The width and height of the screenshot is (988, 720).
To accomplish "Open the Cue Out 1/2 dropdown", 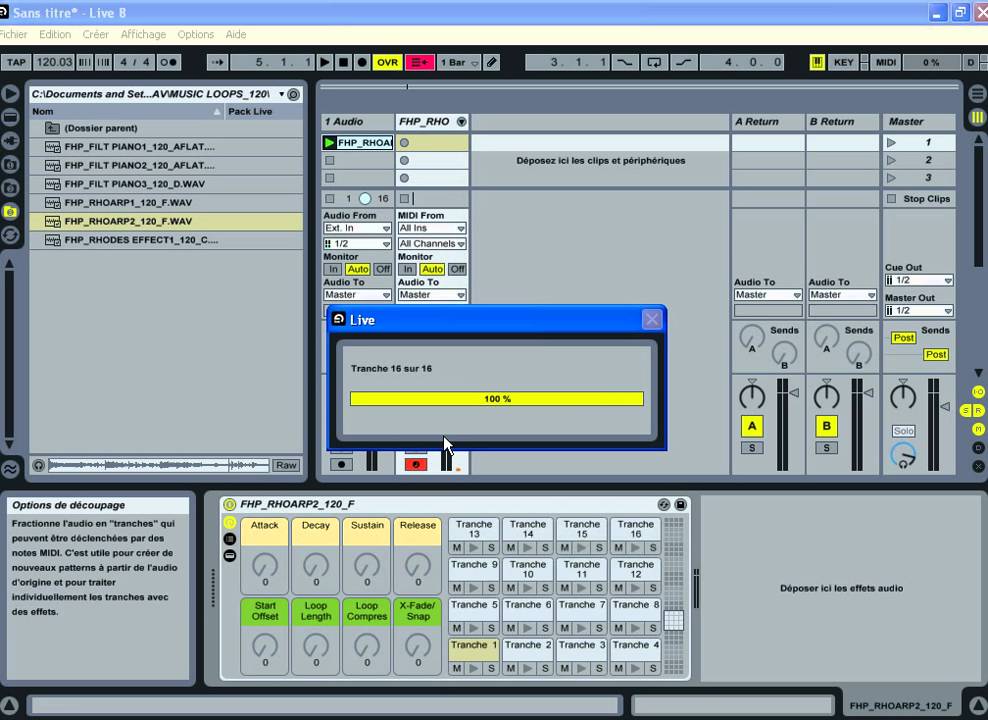I will pos(919,280).
